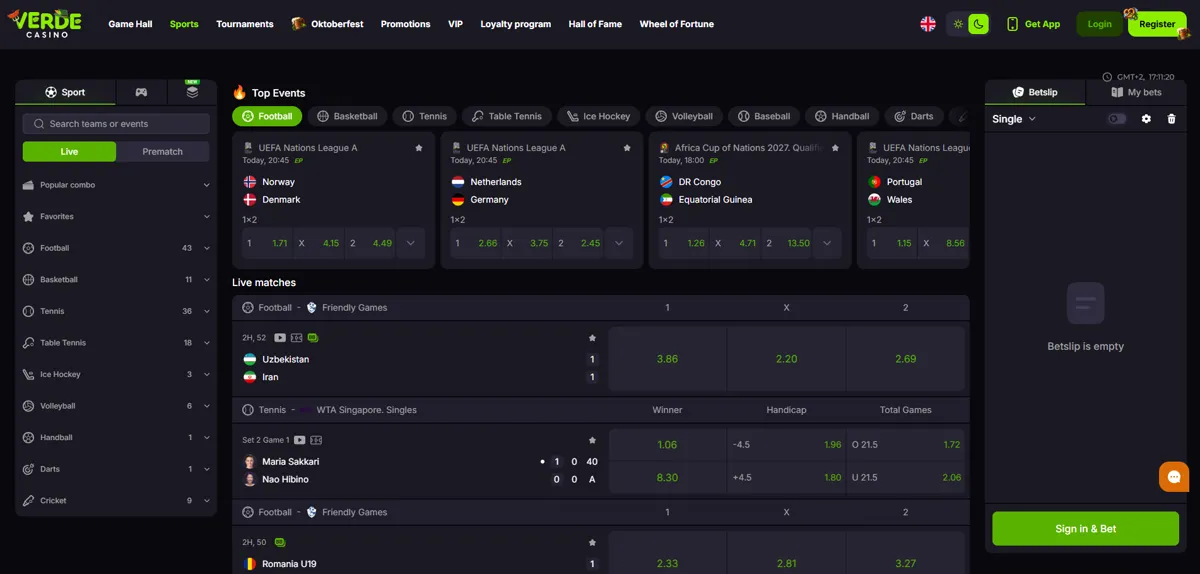The image size is (1200, 574).
Task: Open the UK flag language selector
Action: 928,24
